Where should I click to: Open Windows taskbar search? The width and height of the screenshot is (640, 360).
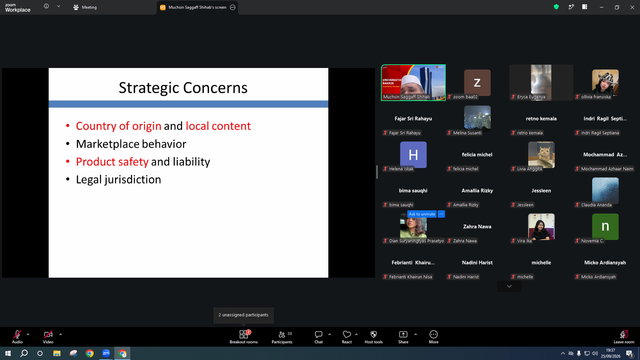click(x=24, y=353)
